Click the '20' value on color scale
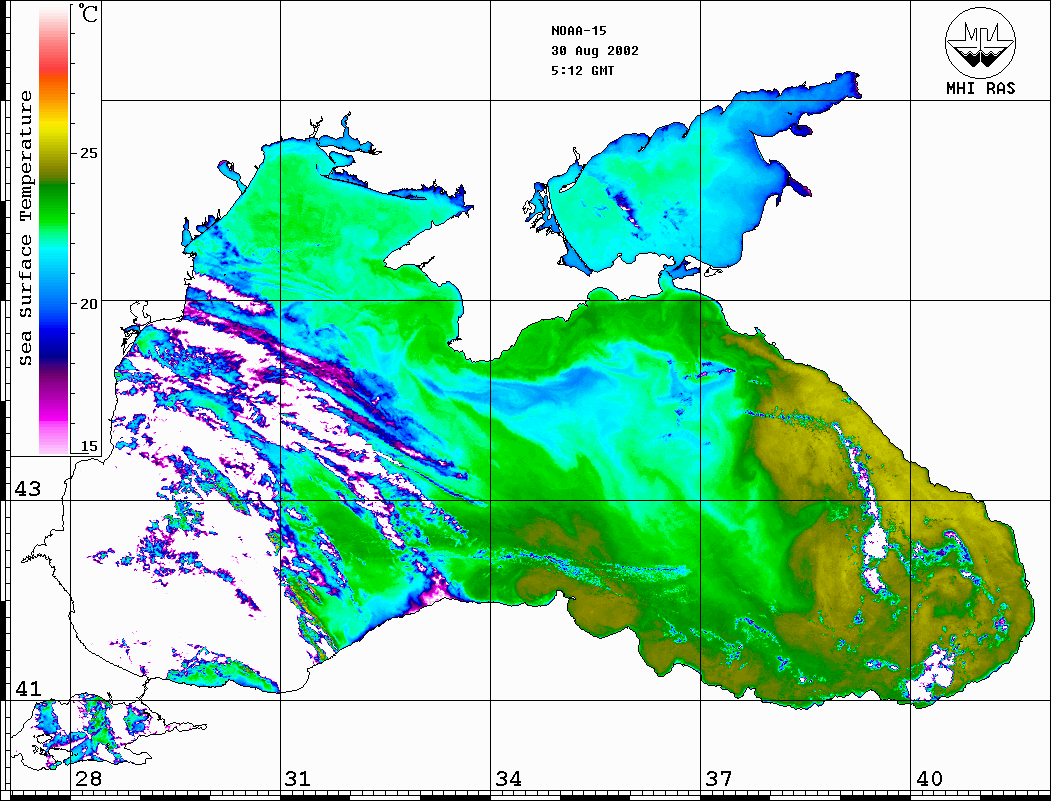The image size is (1051, 801). pyautogui.click(x=88, y=304)
